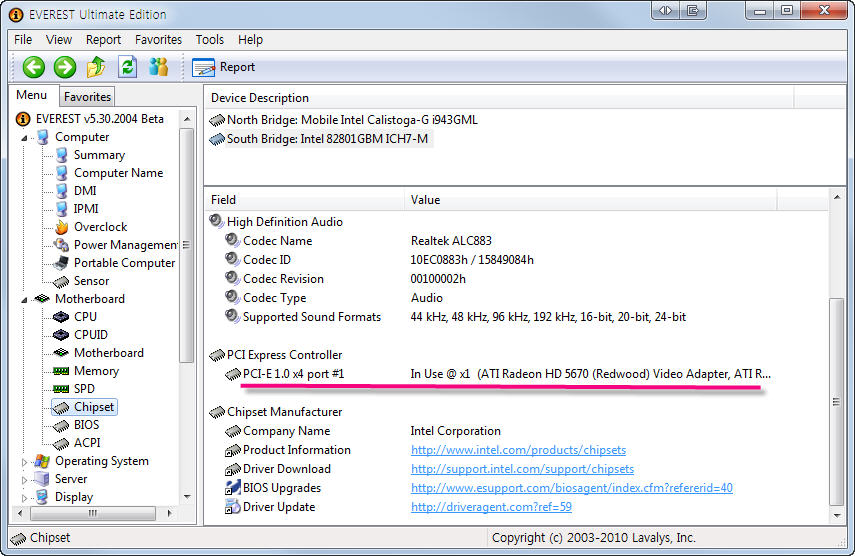Open the driveragent.com link
855x556 pixels.
pyautogui.click(x=491, y=507)
